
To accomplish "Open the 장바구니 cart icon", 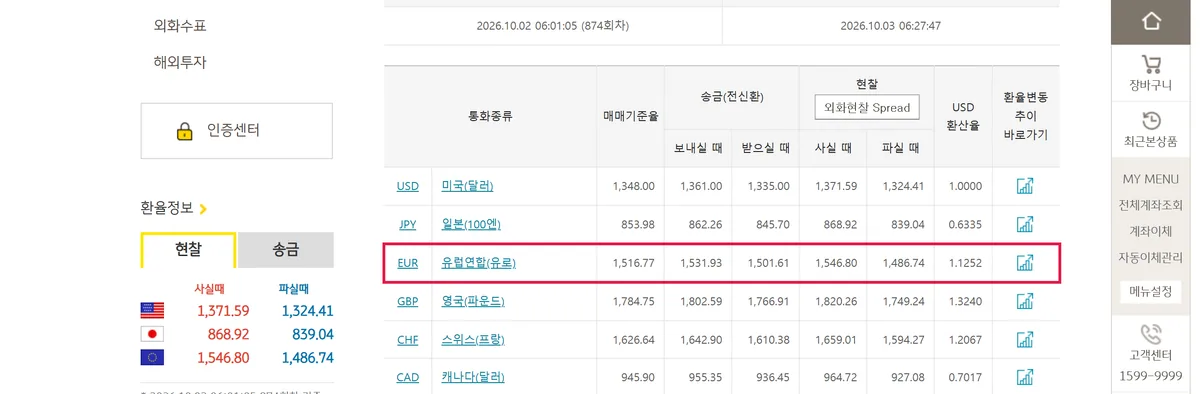I will point(1151,64).
